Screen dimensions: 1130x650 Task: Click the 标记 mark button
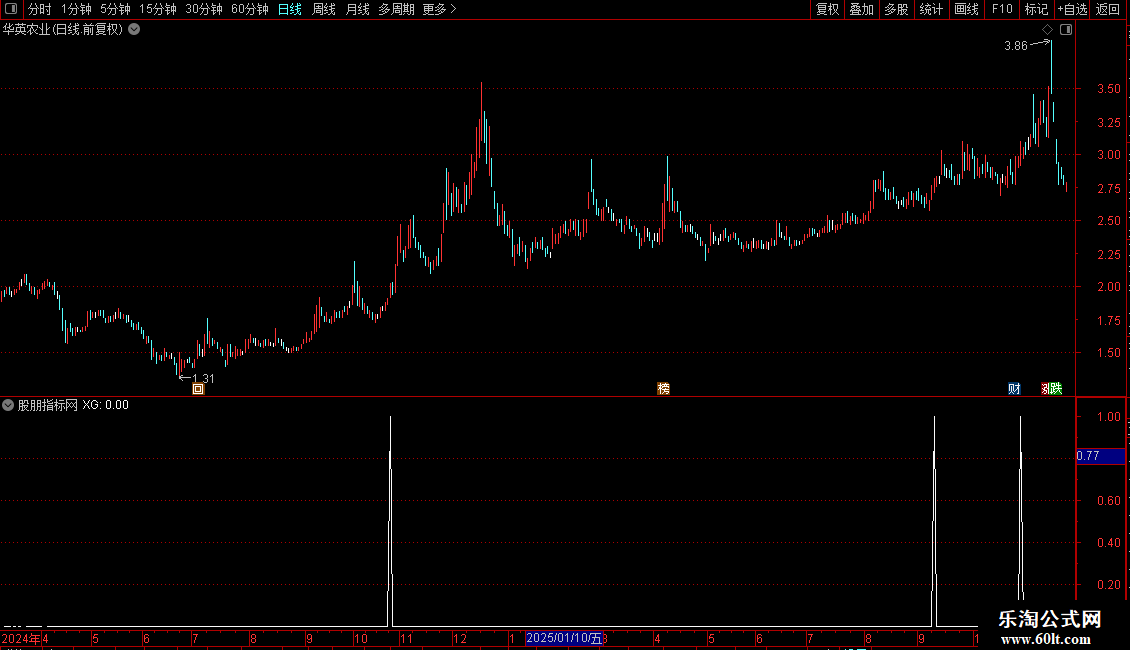[x=1036, y=9]
